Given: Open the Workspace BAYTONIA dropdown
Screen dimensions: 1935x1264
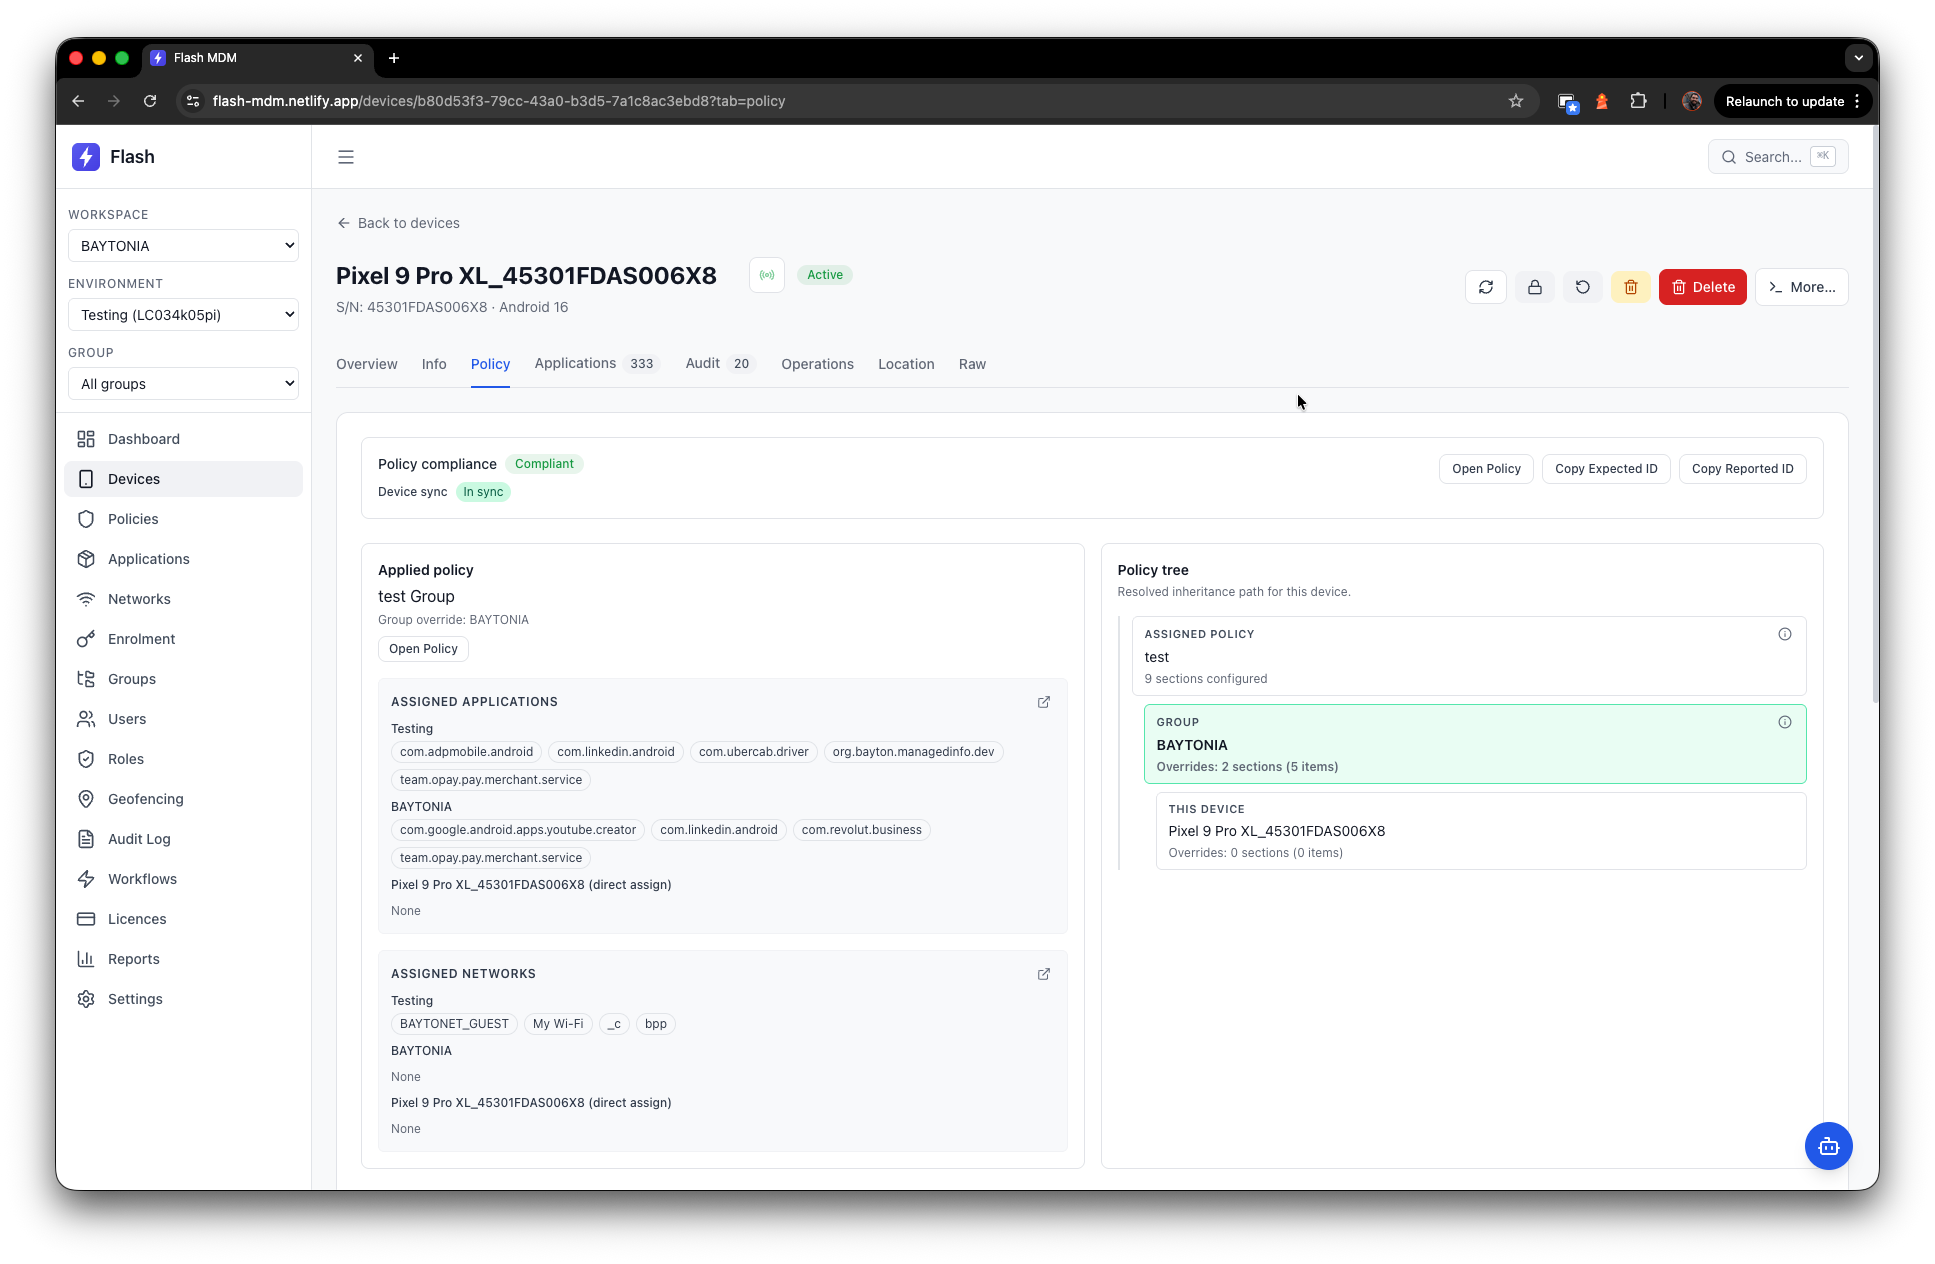Looking at the screenshot, I should (x=183, y=246).
